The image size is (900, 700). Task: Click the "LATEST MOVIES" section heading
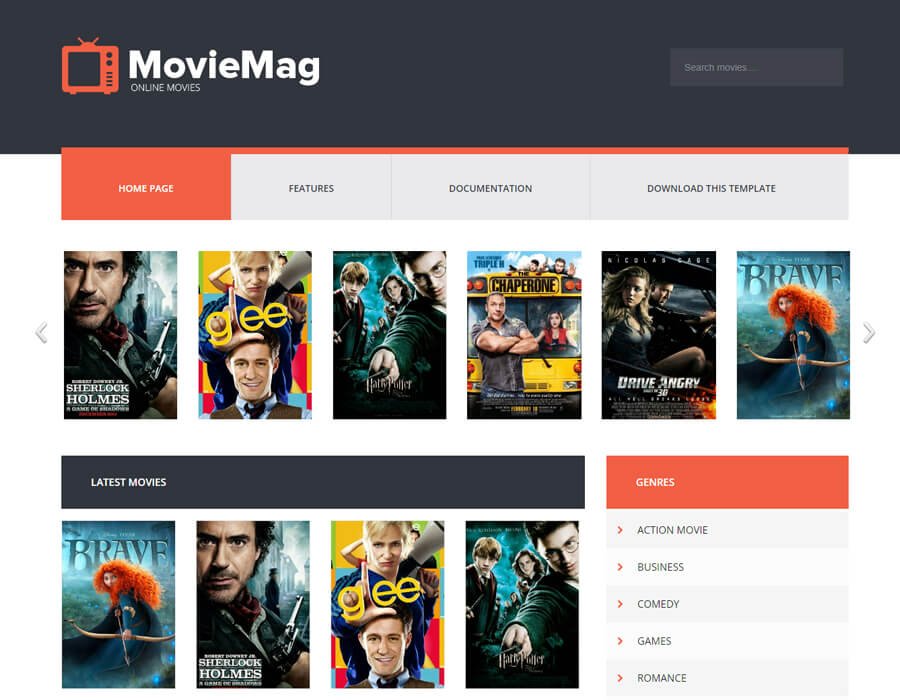pos(129,482)
